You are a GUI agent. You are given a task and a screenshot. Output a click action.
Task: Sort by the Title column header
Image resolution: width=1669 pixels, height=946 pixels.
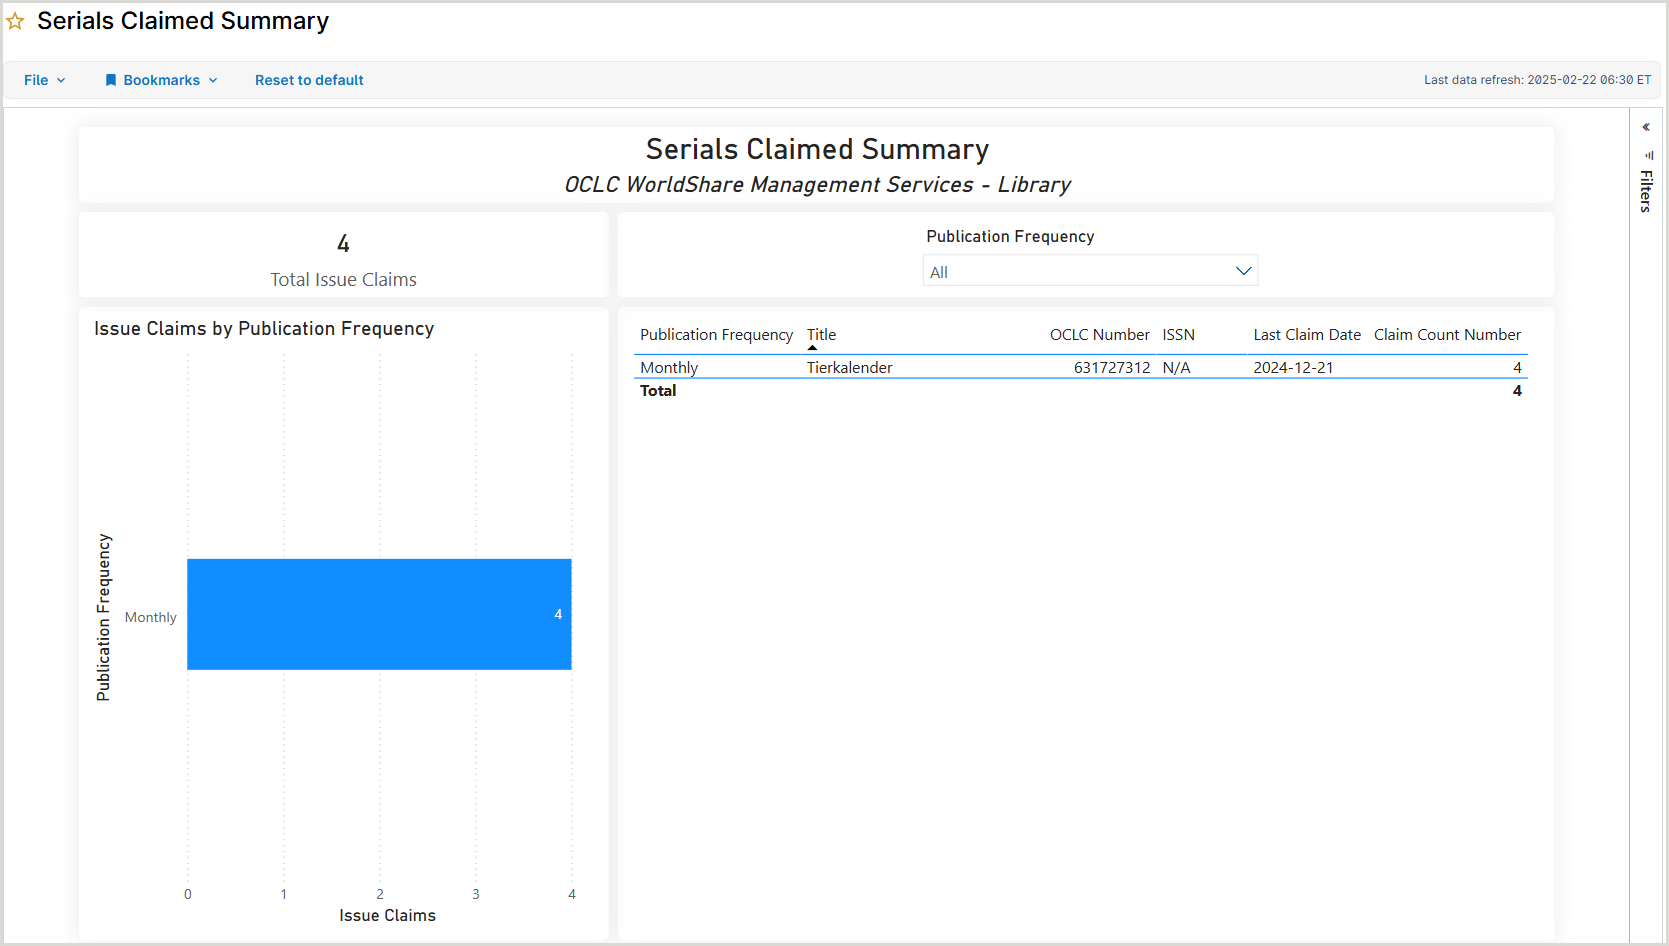pyautogui.click(x=821, y=335)
